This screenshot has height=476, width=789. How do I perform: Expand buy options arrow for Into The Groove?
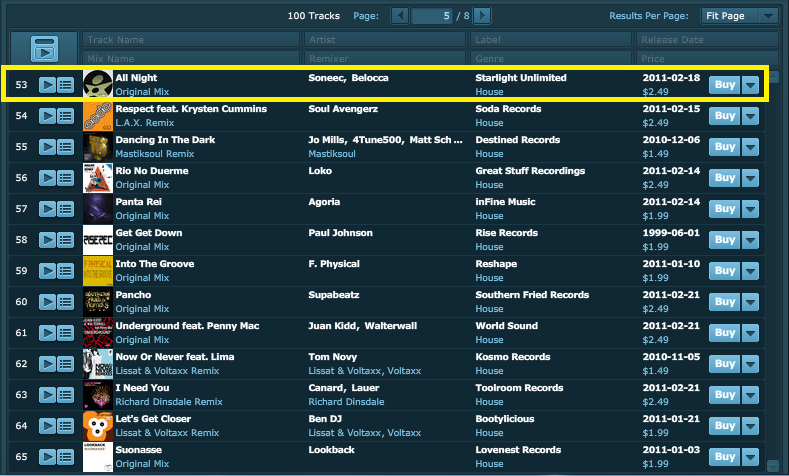pos(752,271)
